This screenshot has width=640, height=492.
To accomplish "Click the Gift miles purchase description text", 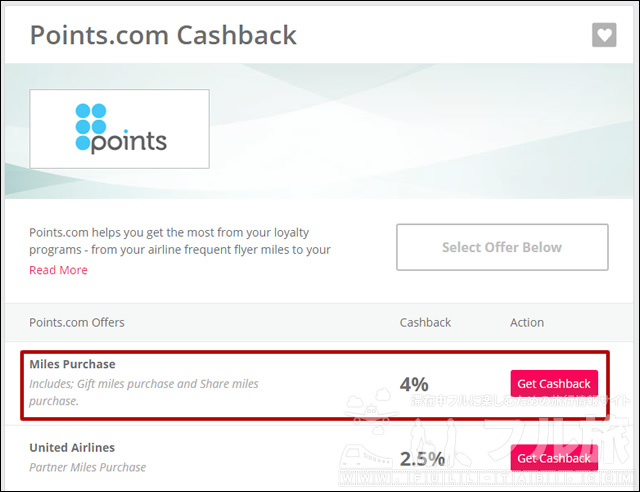I will (x=144, y=392).
